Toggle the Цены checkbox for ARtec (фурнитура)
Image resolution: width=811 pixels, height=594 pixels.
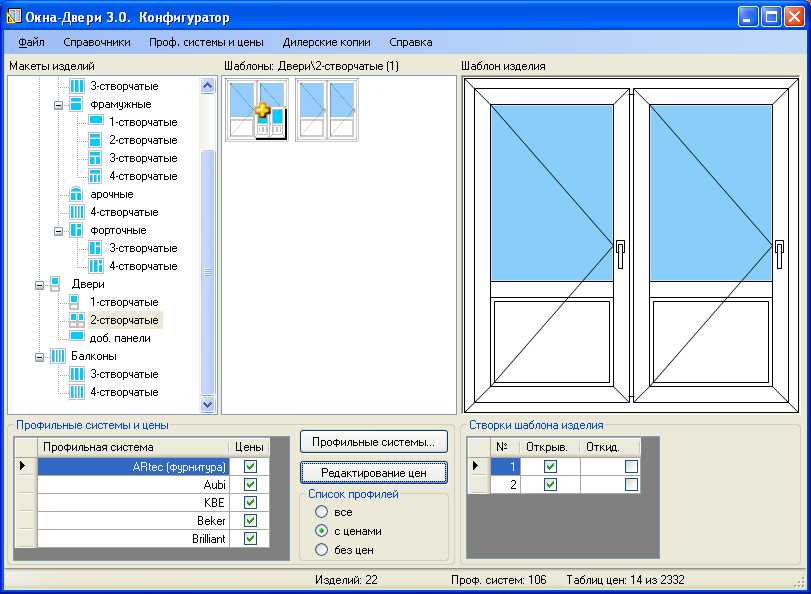click(x=250, y=466)
